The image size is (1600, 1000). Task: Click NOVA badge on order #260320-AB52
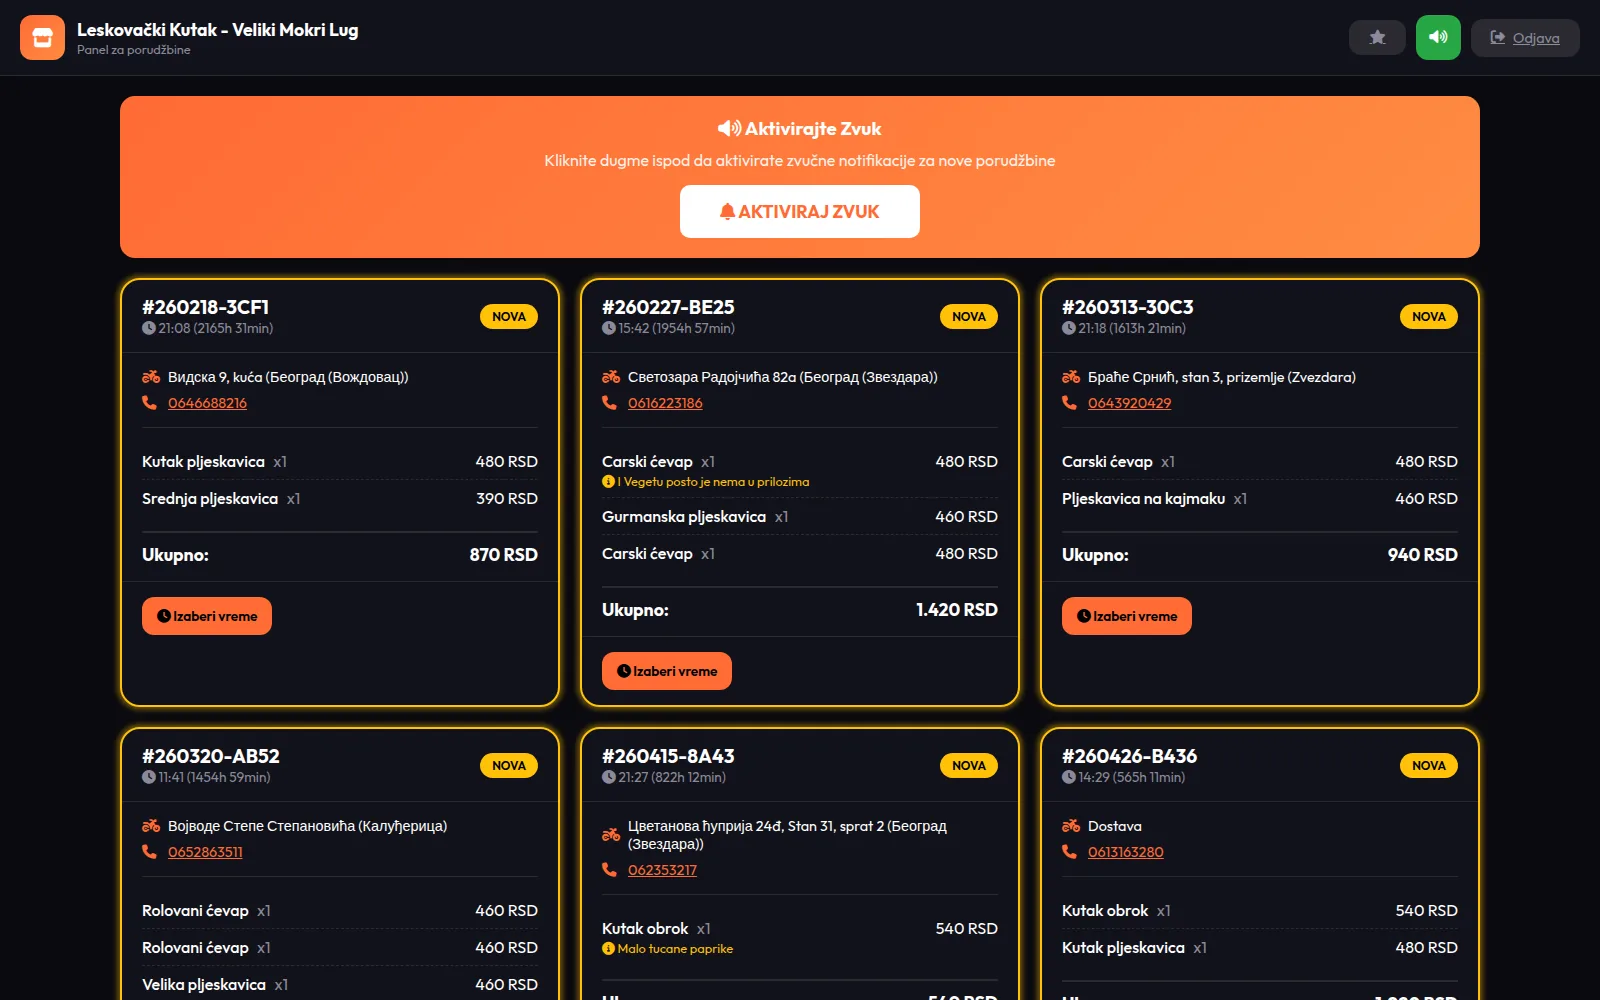(x=509, y=765)
